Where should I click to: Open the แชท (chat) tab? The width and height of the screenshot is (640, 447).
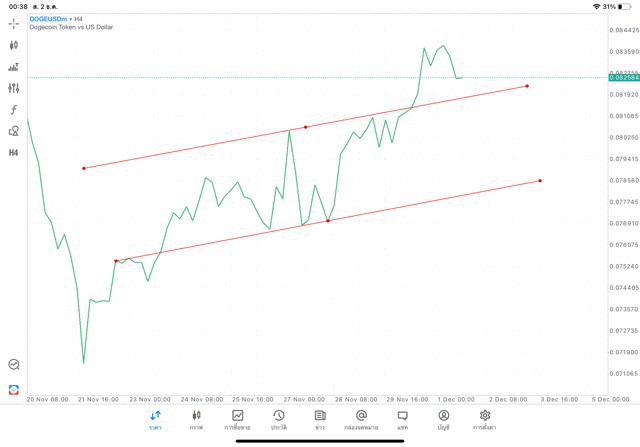click(402, 420)
